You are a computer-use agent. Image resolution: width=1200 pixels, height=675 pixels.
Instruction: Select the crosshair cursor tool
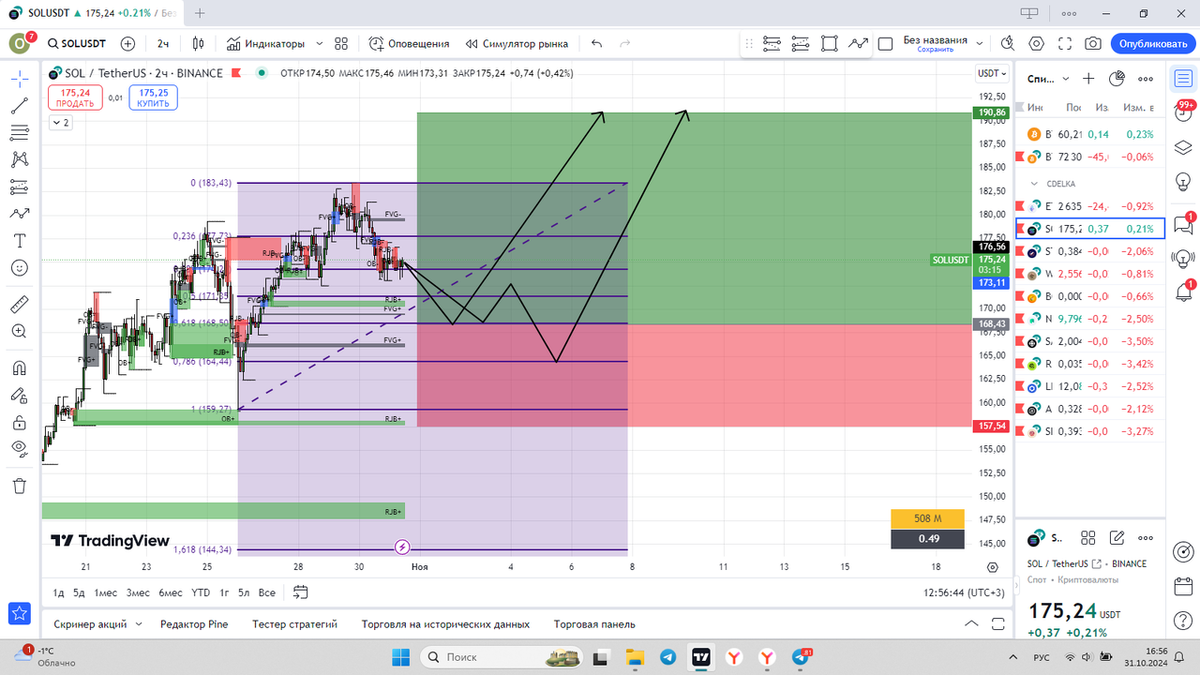point(19,78)
